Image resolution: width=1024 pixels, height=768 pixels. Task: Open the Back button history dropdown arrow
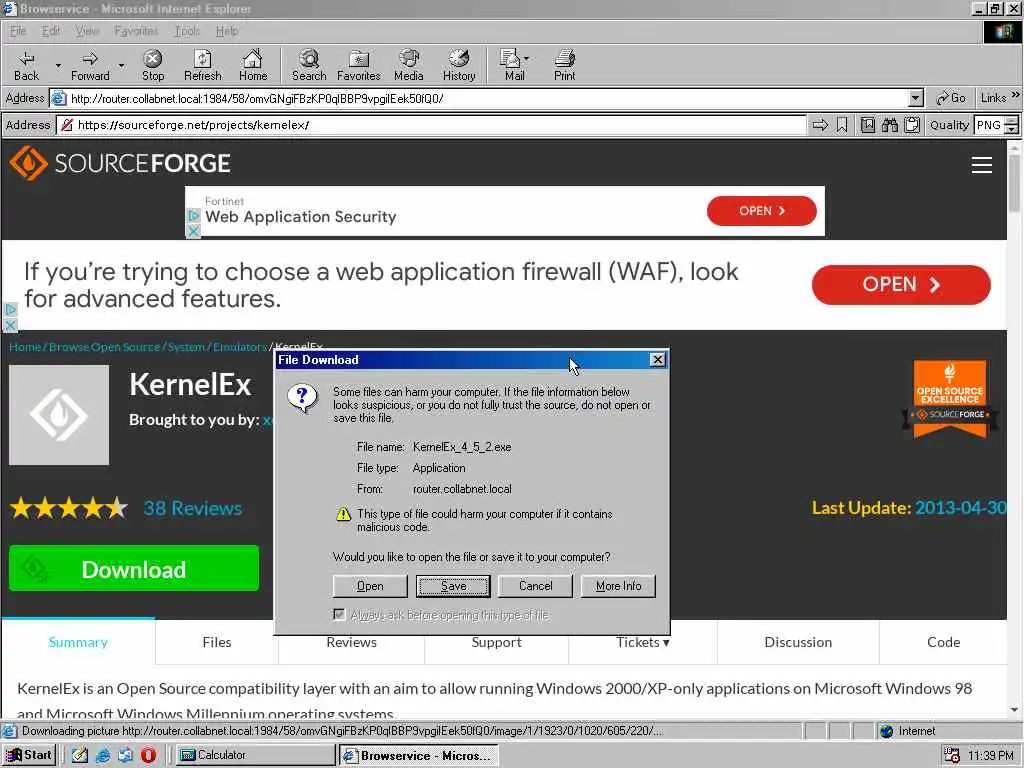point(58,65)
